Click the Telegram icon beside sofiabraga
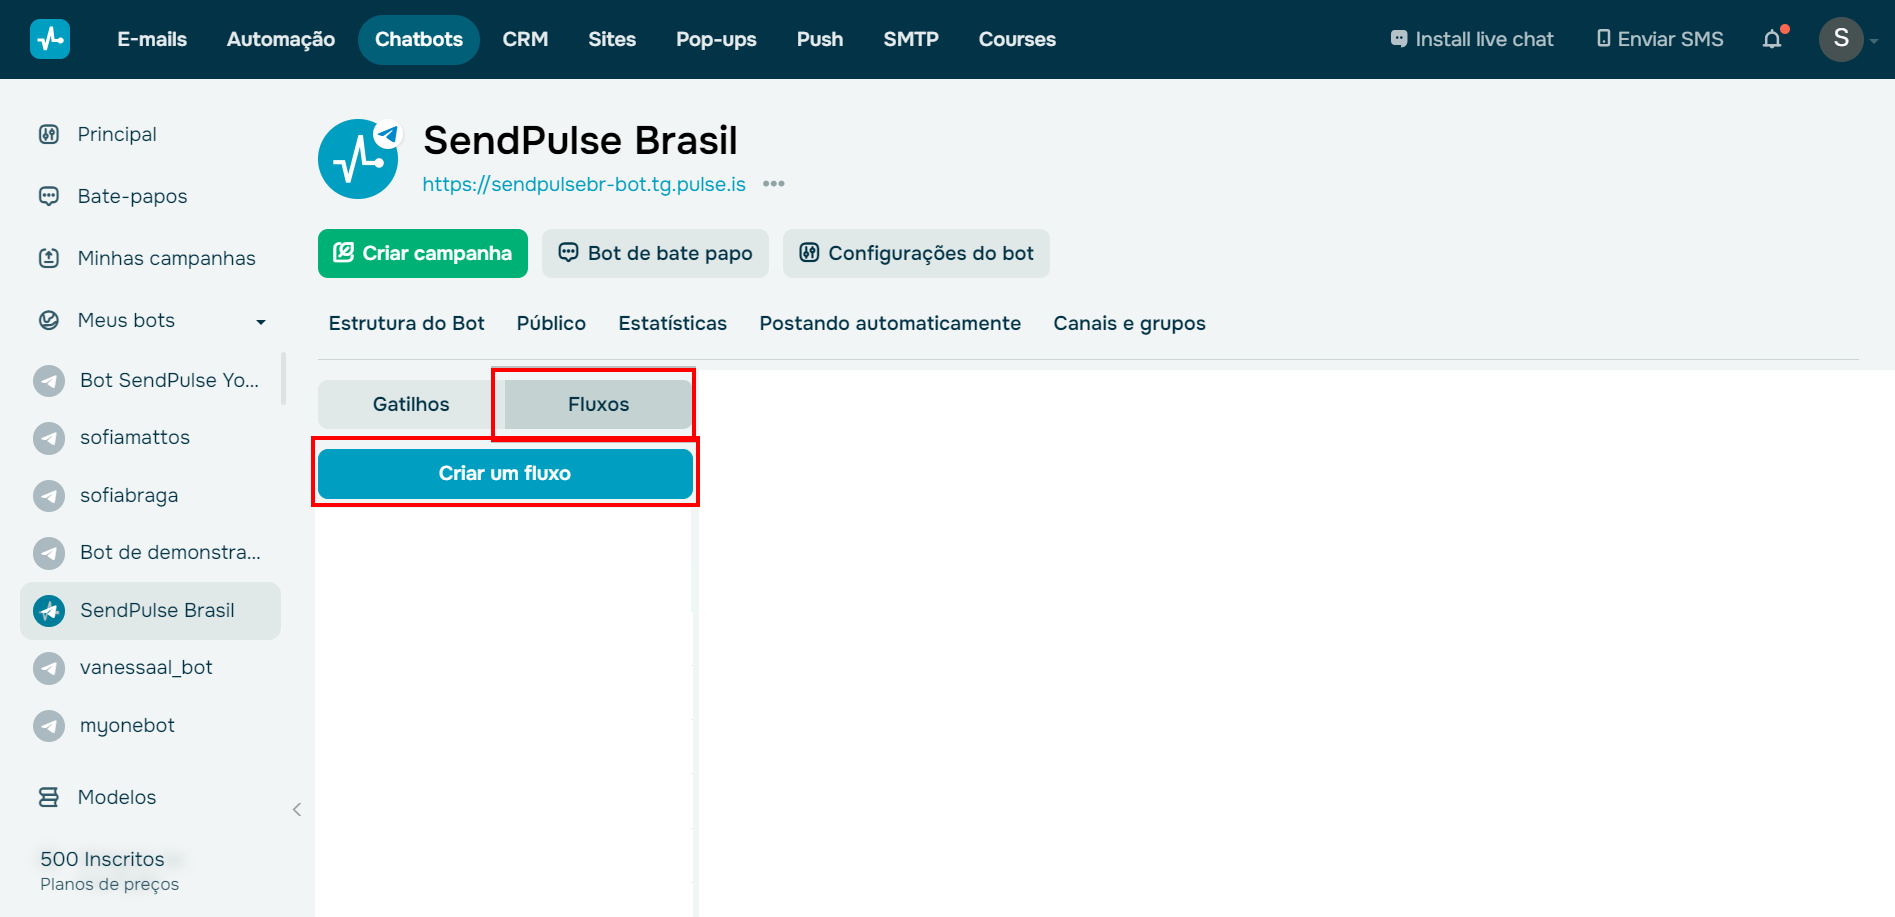The height and width of the screenshot is (917, 1895). click(x=49, y=496)
